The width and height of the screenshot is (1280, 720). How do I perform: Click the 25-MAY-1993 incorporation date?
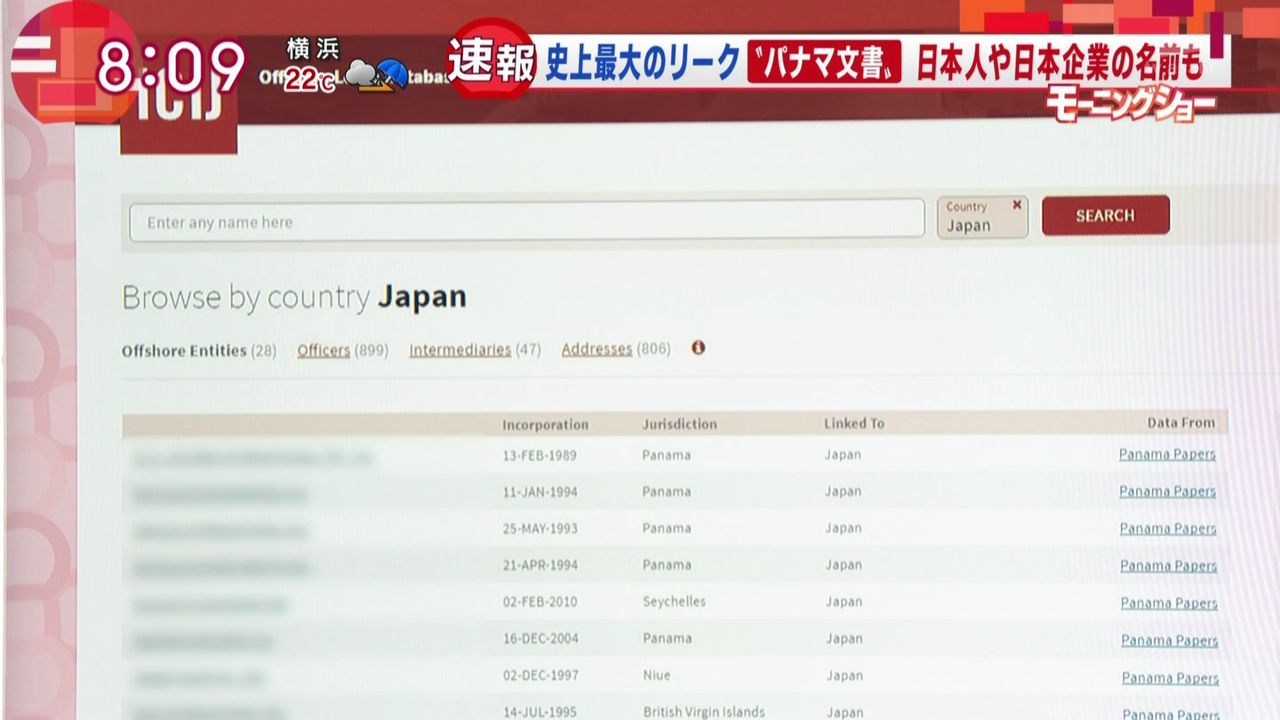coord(540,528)
